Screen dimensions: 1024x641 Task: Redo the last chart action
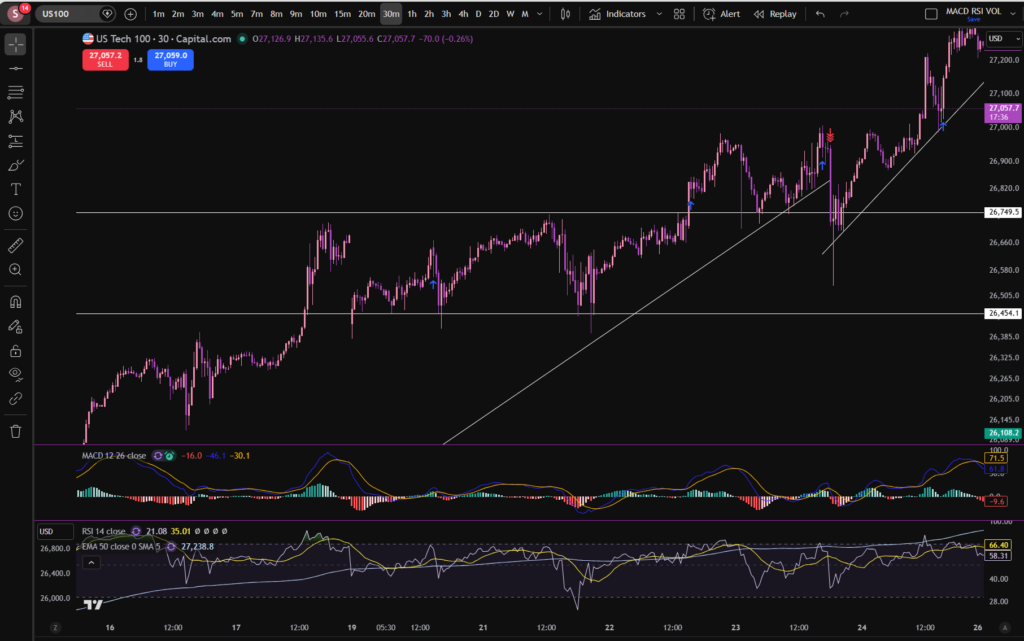click(844, 14)
